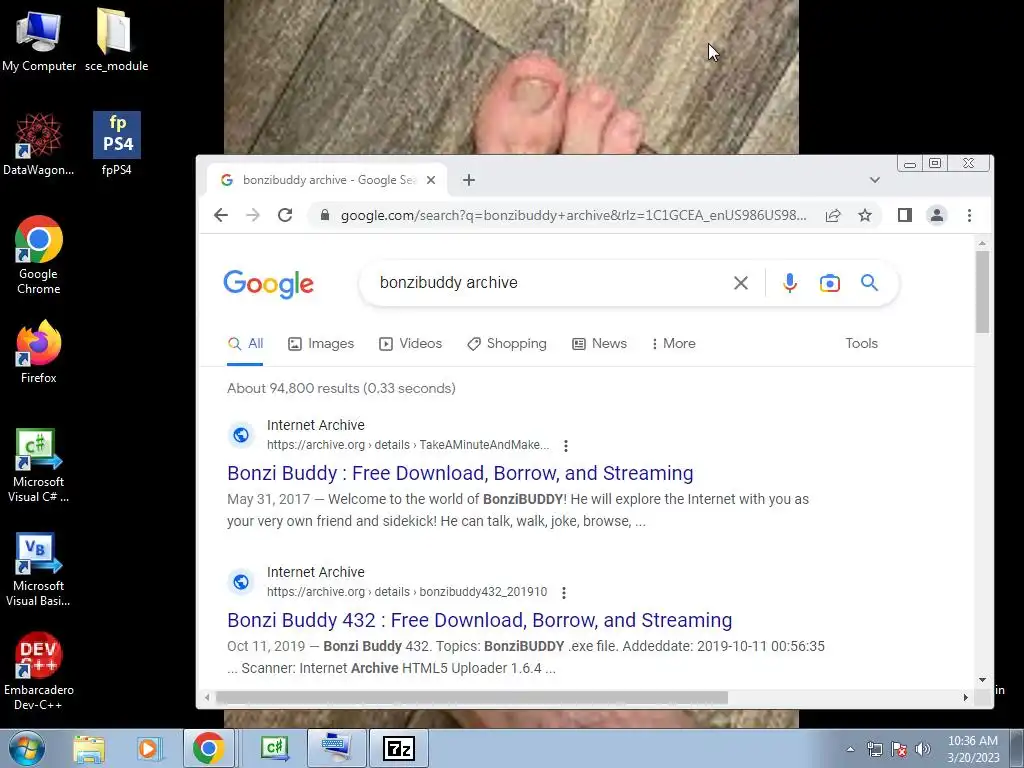Share this page icon in address bar
The width and height of the screenshot is (1024, 768).
[833, 215]
